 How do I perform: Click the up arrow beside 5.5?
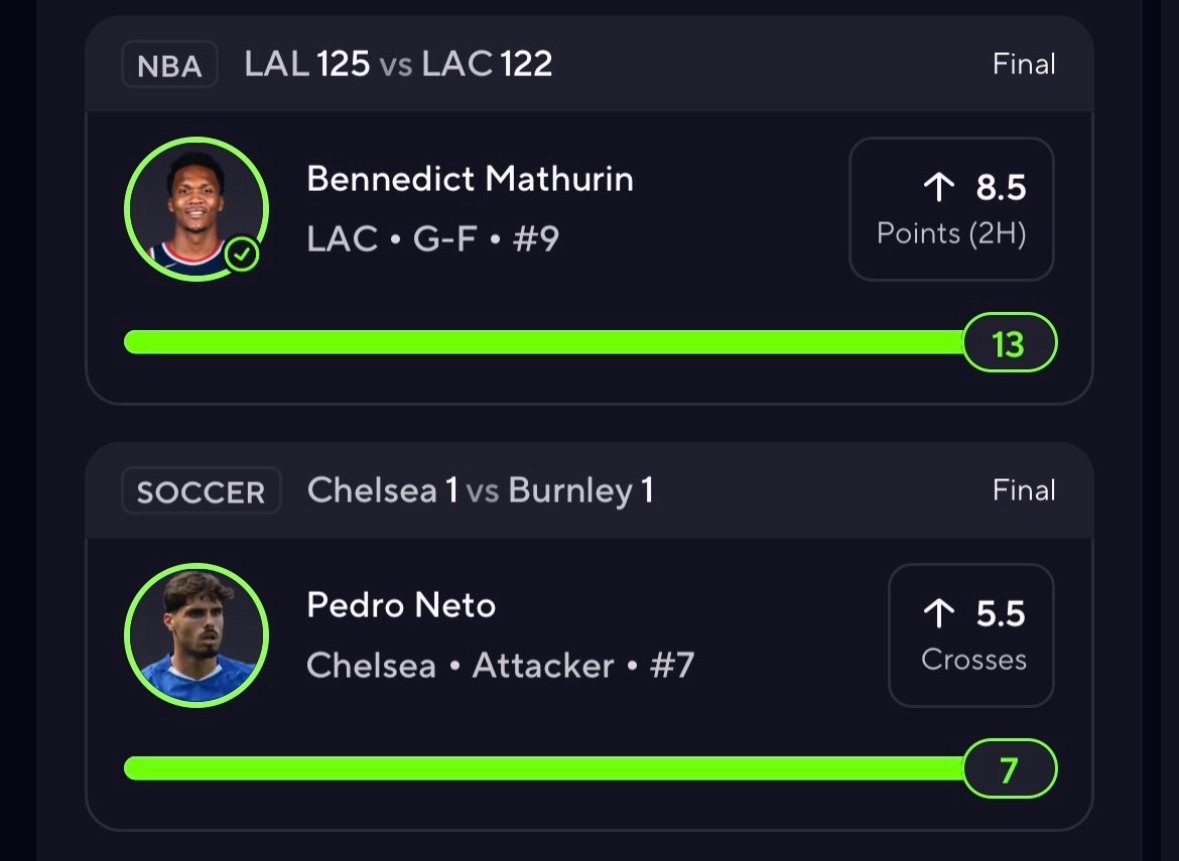click(938, 613)
